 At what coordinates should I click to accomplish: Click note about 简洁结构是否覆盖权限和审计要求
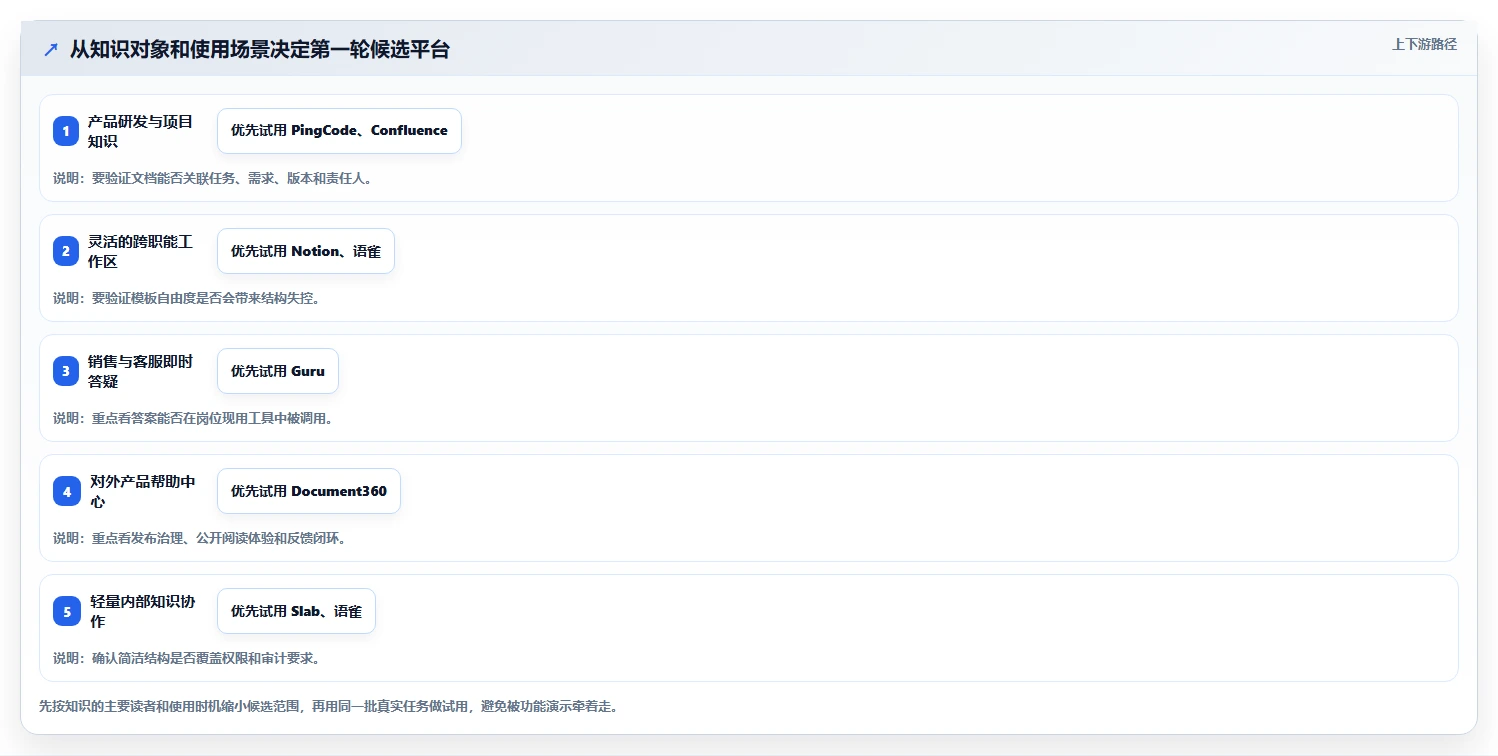click(186, 658)
